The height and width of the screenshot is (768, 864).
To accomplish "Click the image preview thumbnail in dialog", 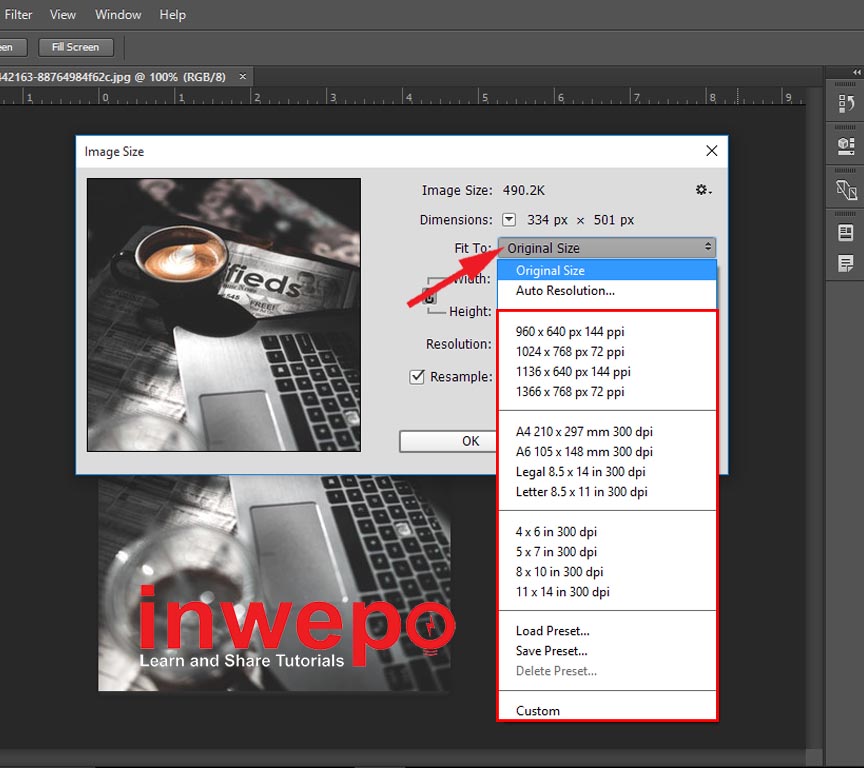I will pyautogui.click(x=224, y=315).
